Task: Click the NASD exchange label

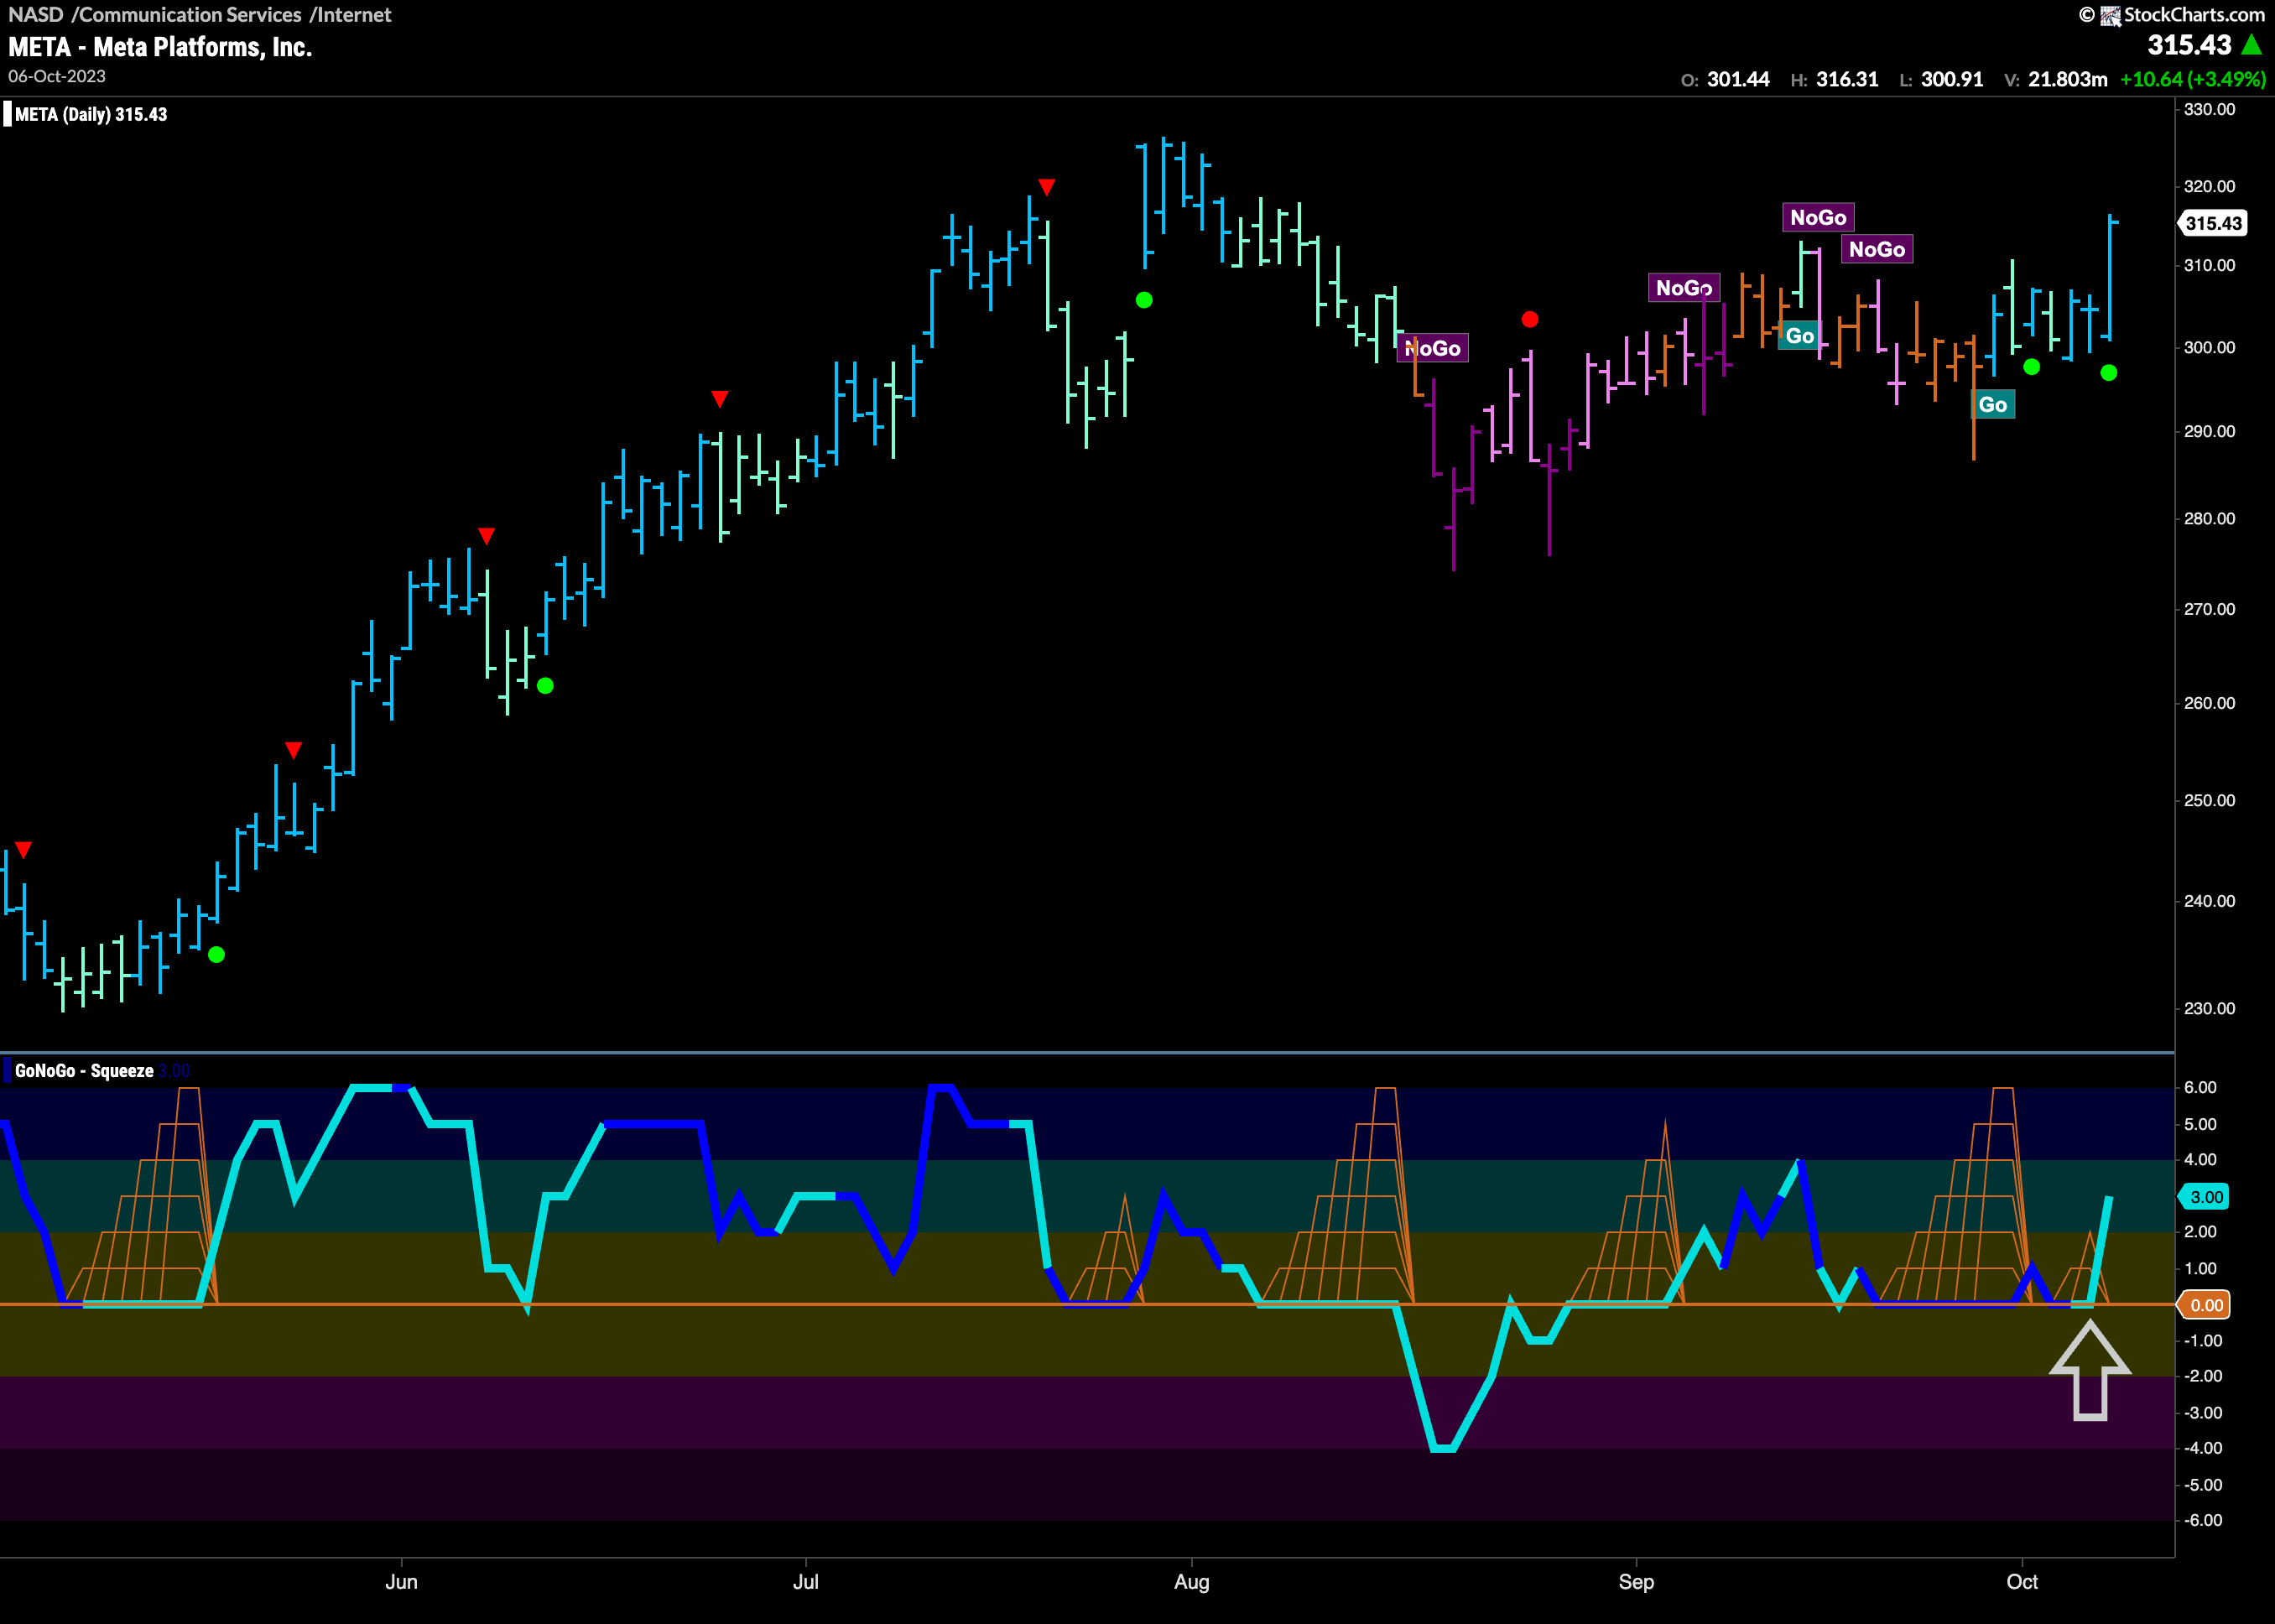Action: tap(36, 15)
